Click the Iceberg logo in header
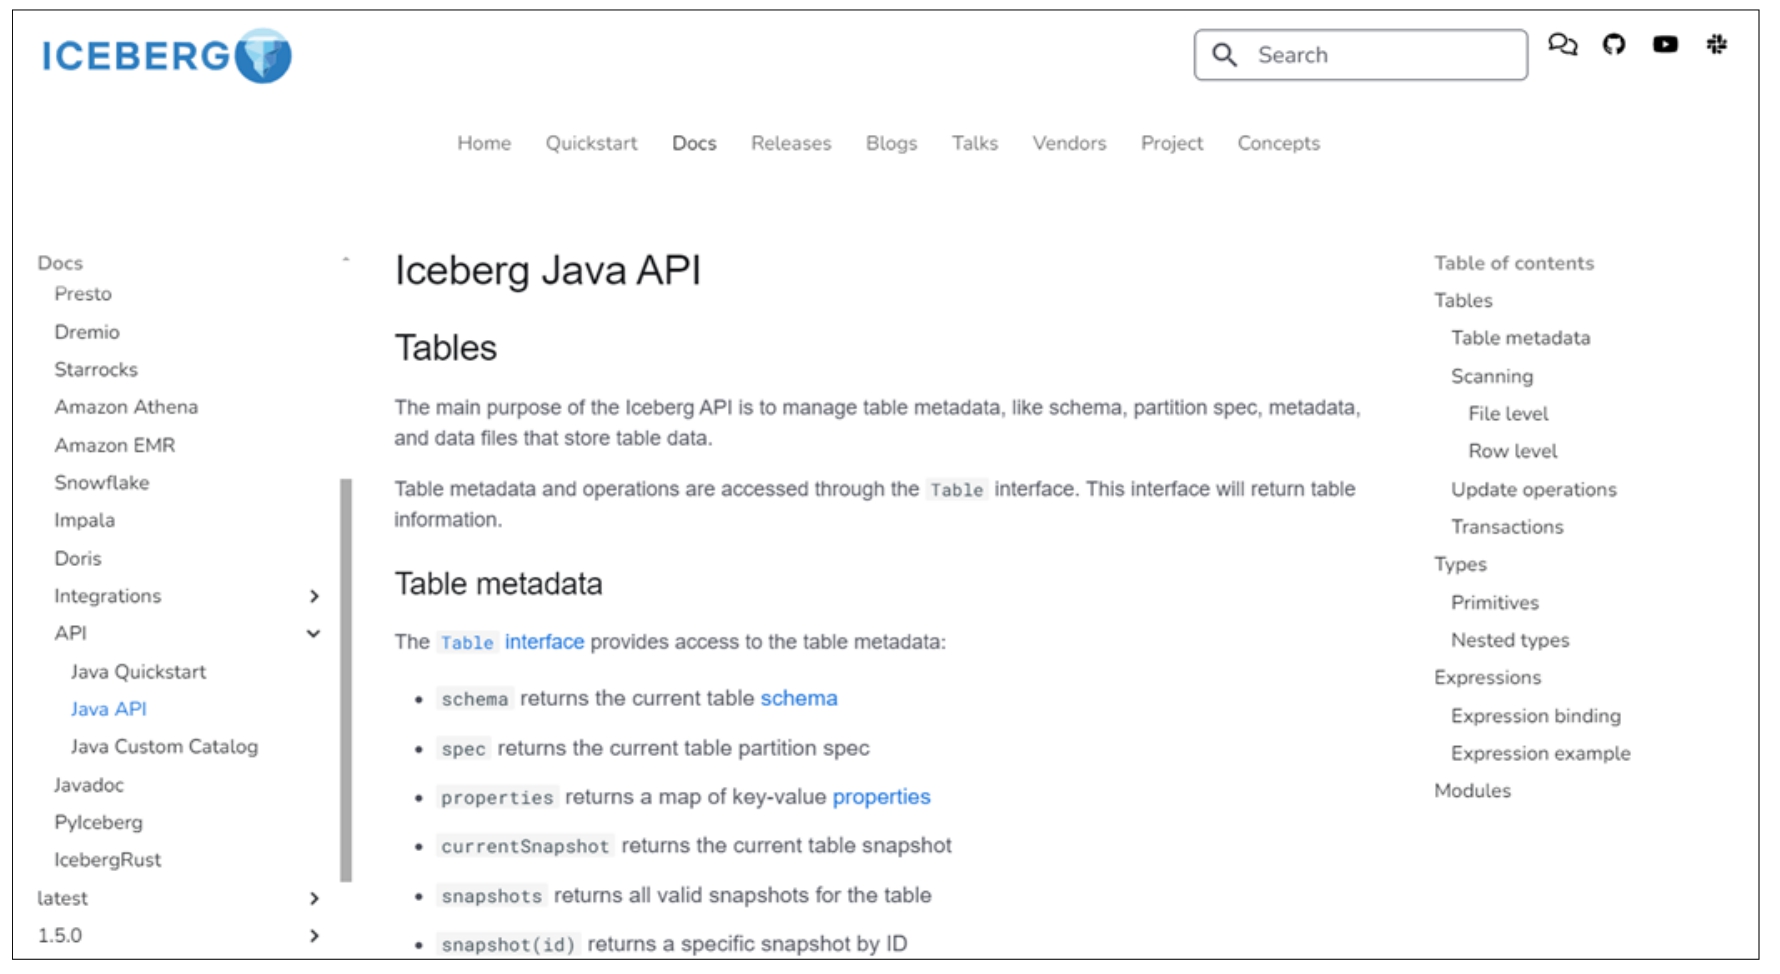 click(x=166, y=56)
